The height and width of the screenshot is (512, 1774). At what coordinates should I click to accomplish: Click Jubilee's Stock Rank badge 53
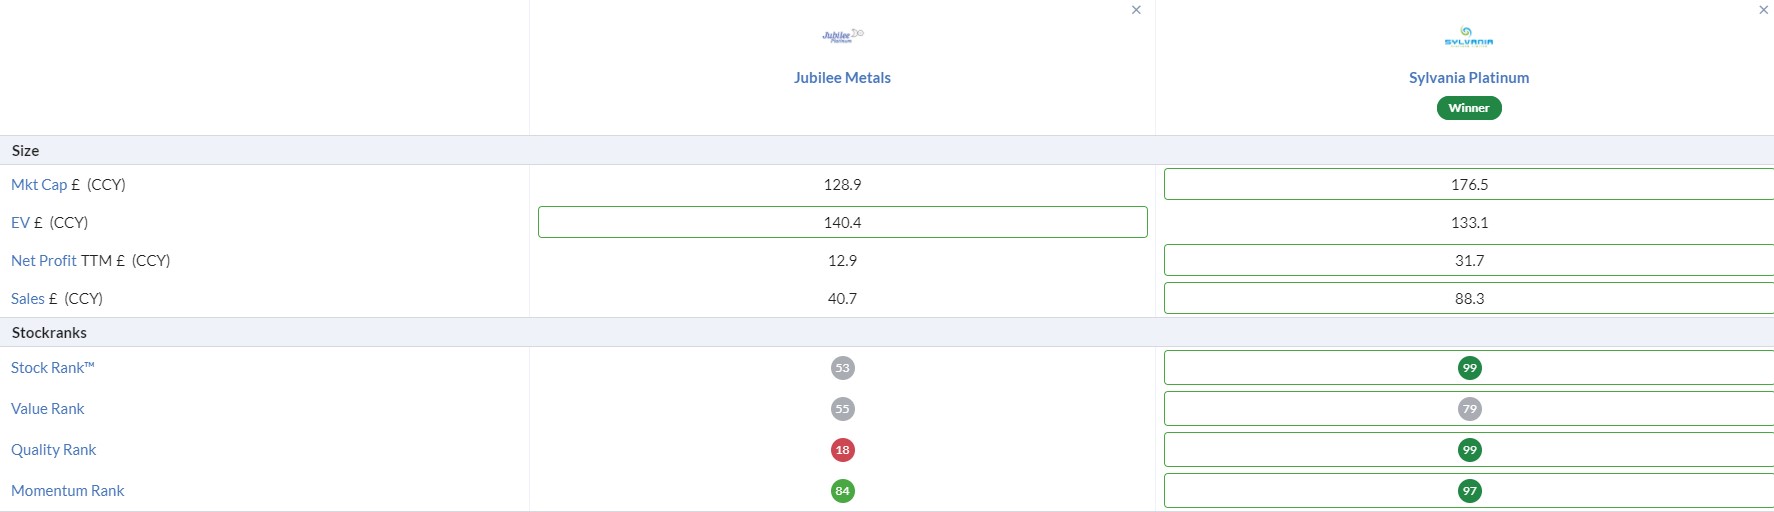pyautogui.click(x=843, y=368)
